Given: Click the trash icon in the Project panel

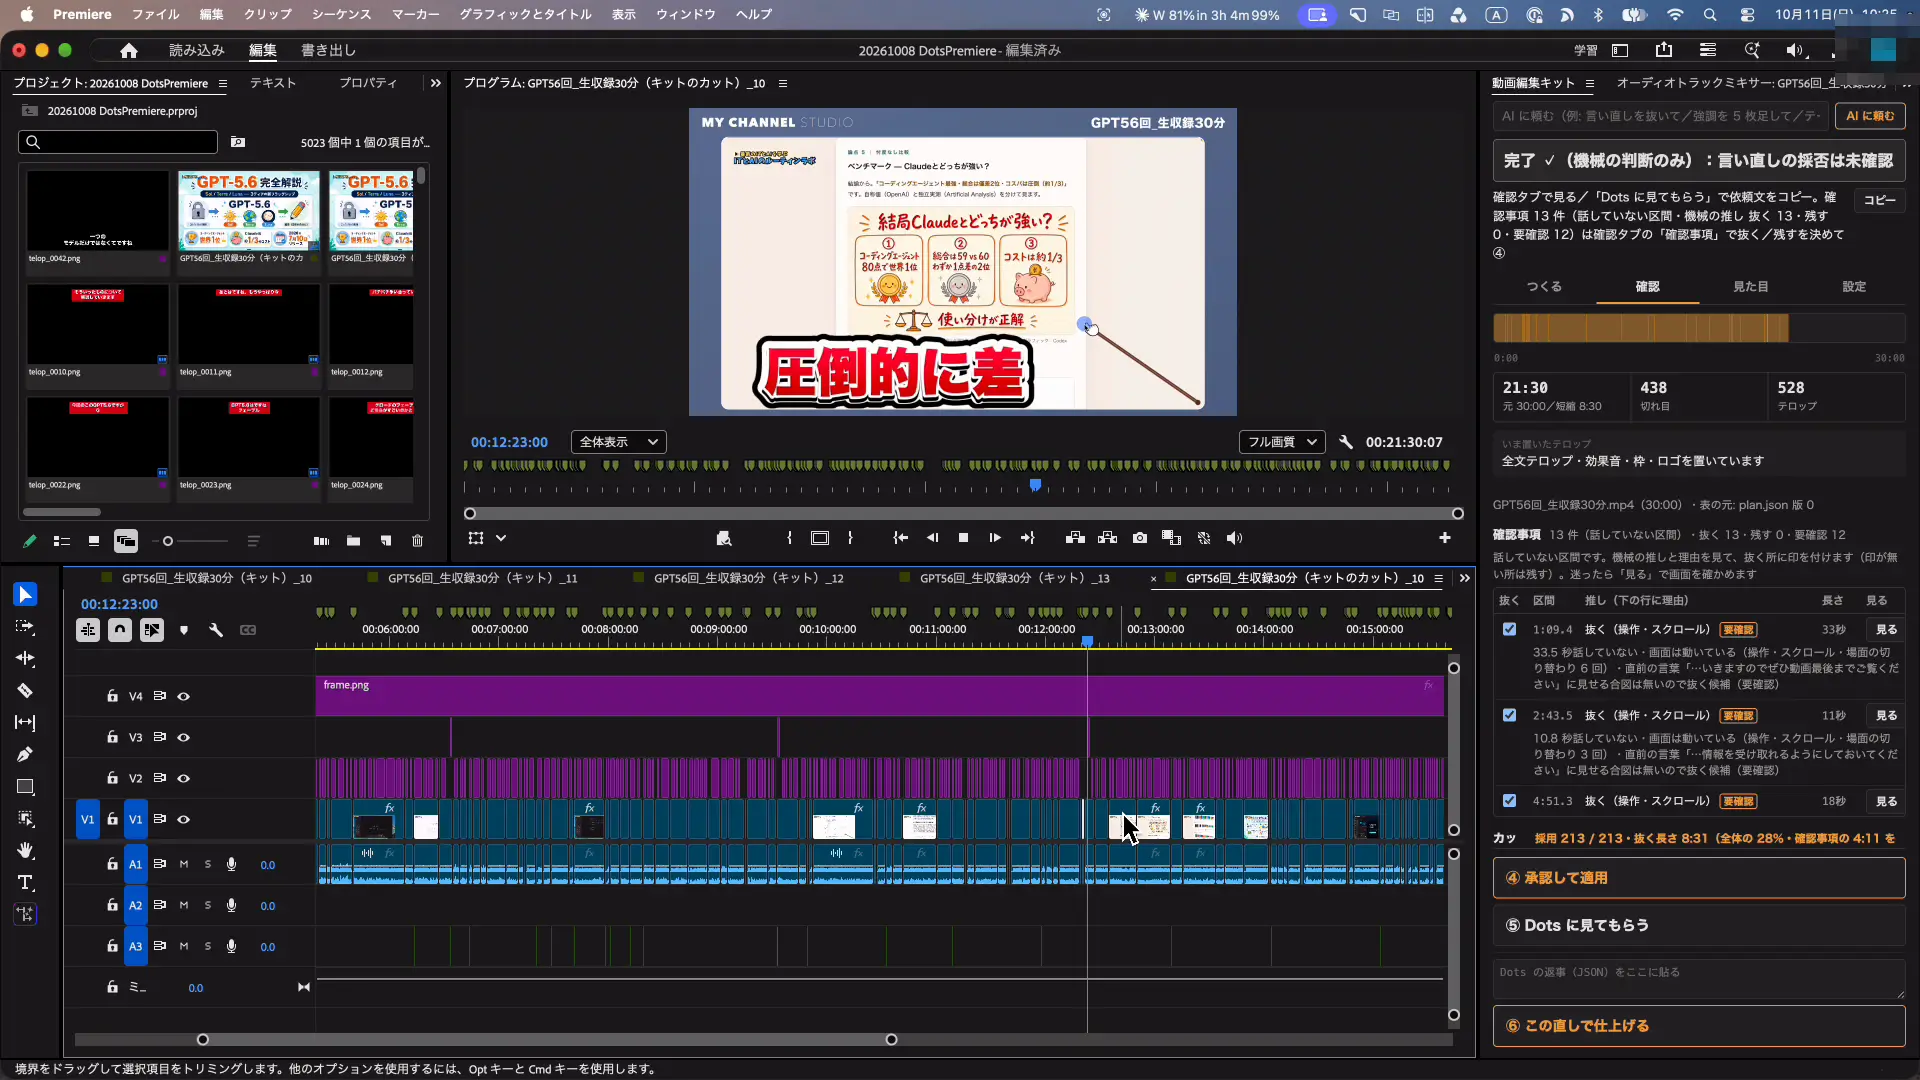Looking at the screenshot, I should [418, 541].
